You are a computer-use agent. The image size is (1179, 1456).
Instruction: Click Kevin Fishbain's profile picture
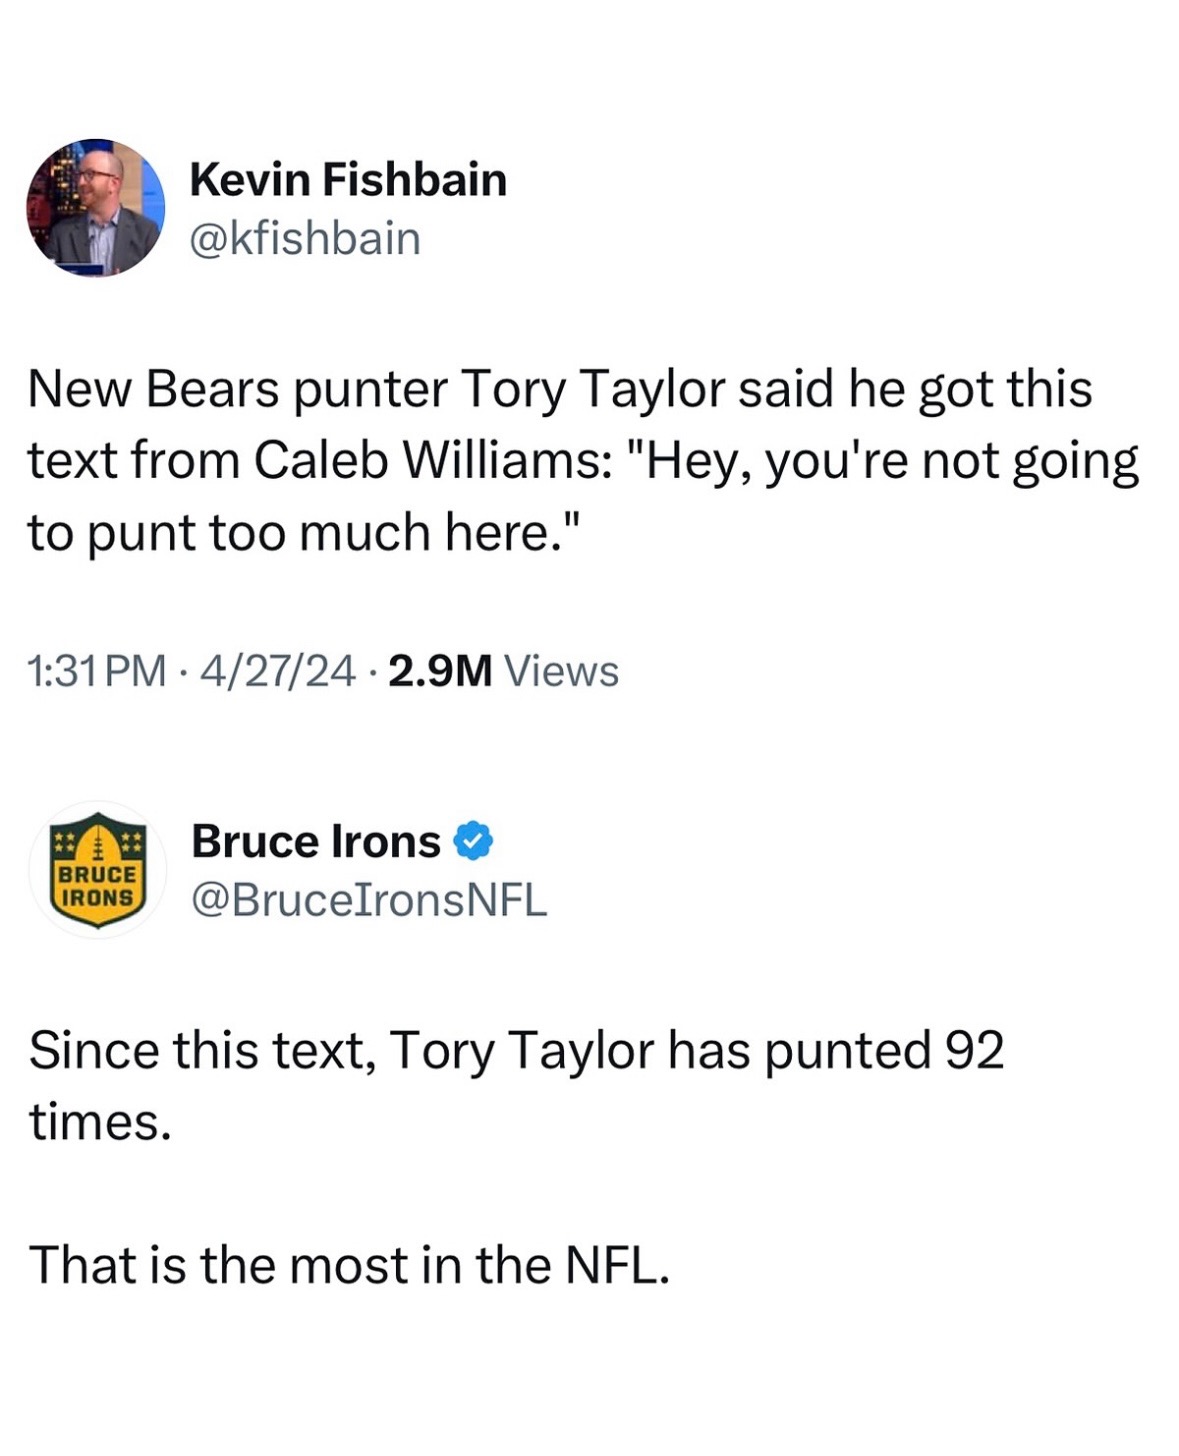click(x=95, y=207)
